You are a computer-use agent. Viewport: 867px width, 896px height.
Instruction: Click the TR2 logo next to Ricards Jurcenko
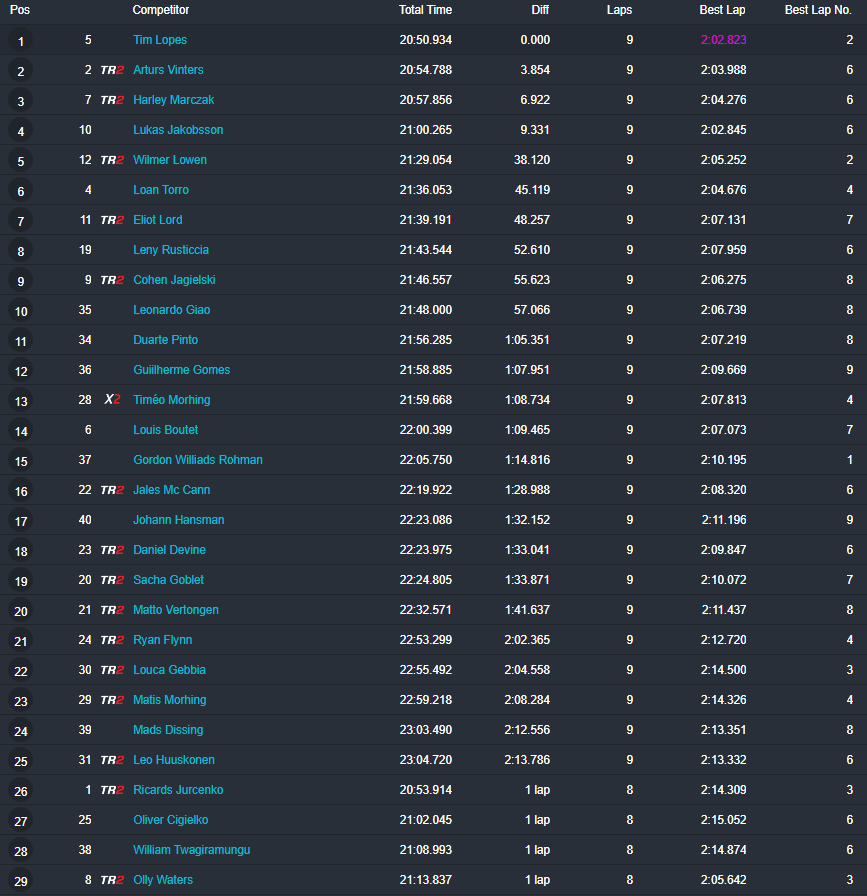click(112, 790)
